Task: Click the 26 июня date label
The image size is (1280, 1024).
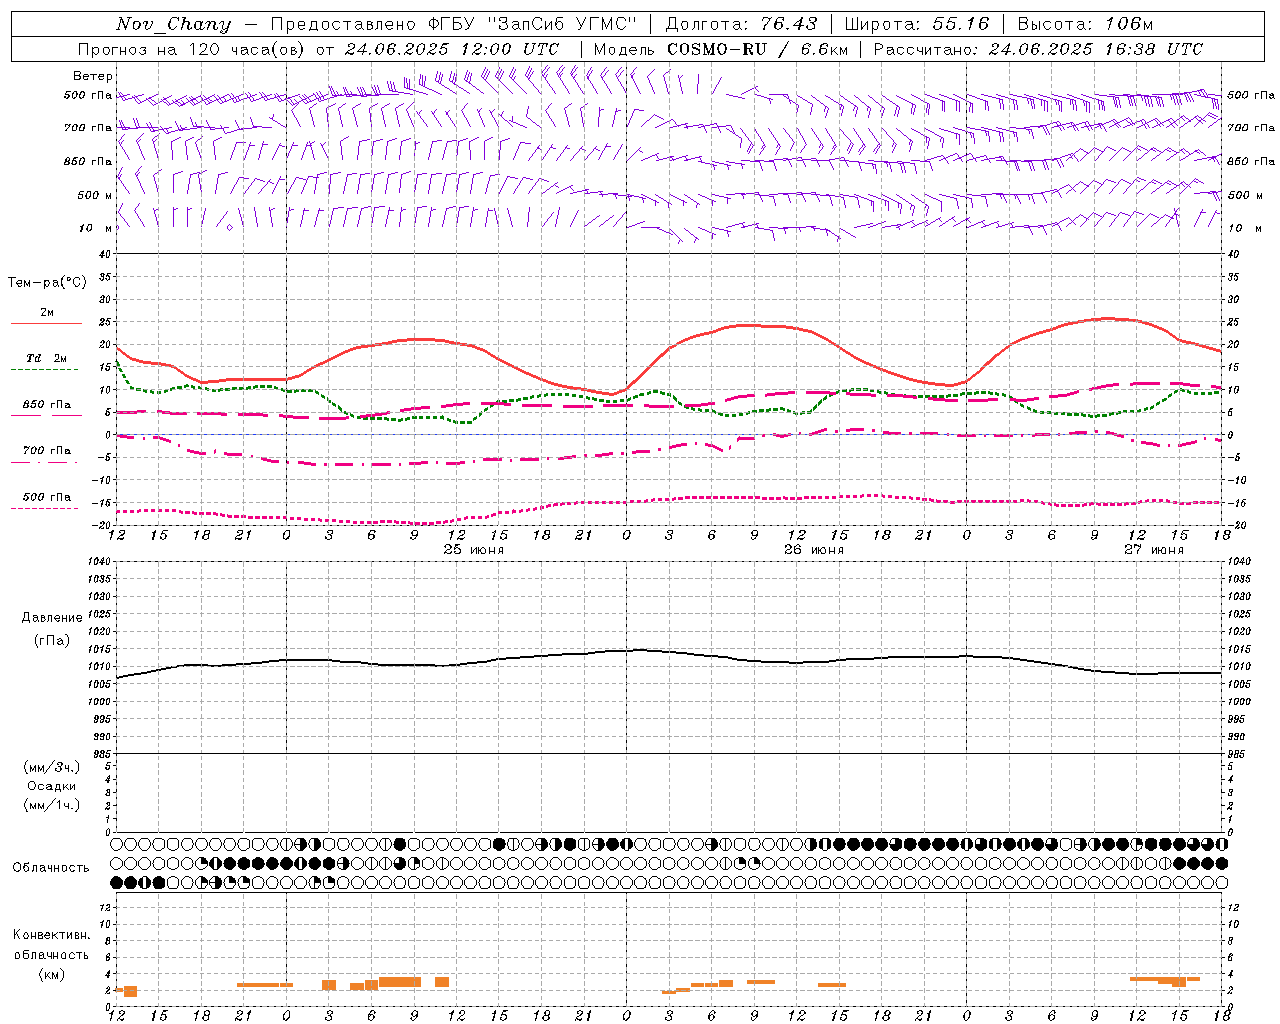Action: (x=814, y=550)
